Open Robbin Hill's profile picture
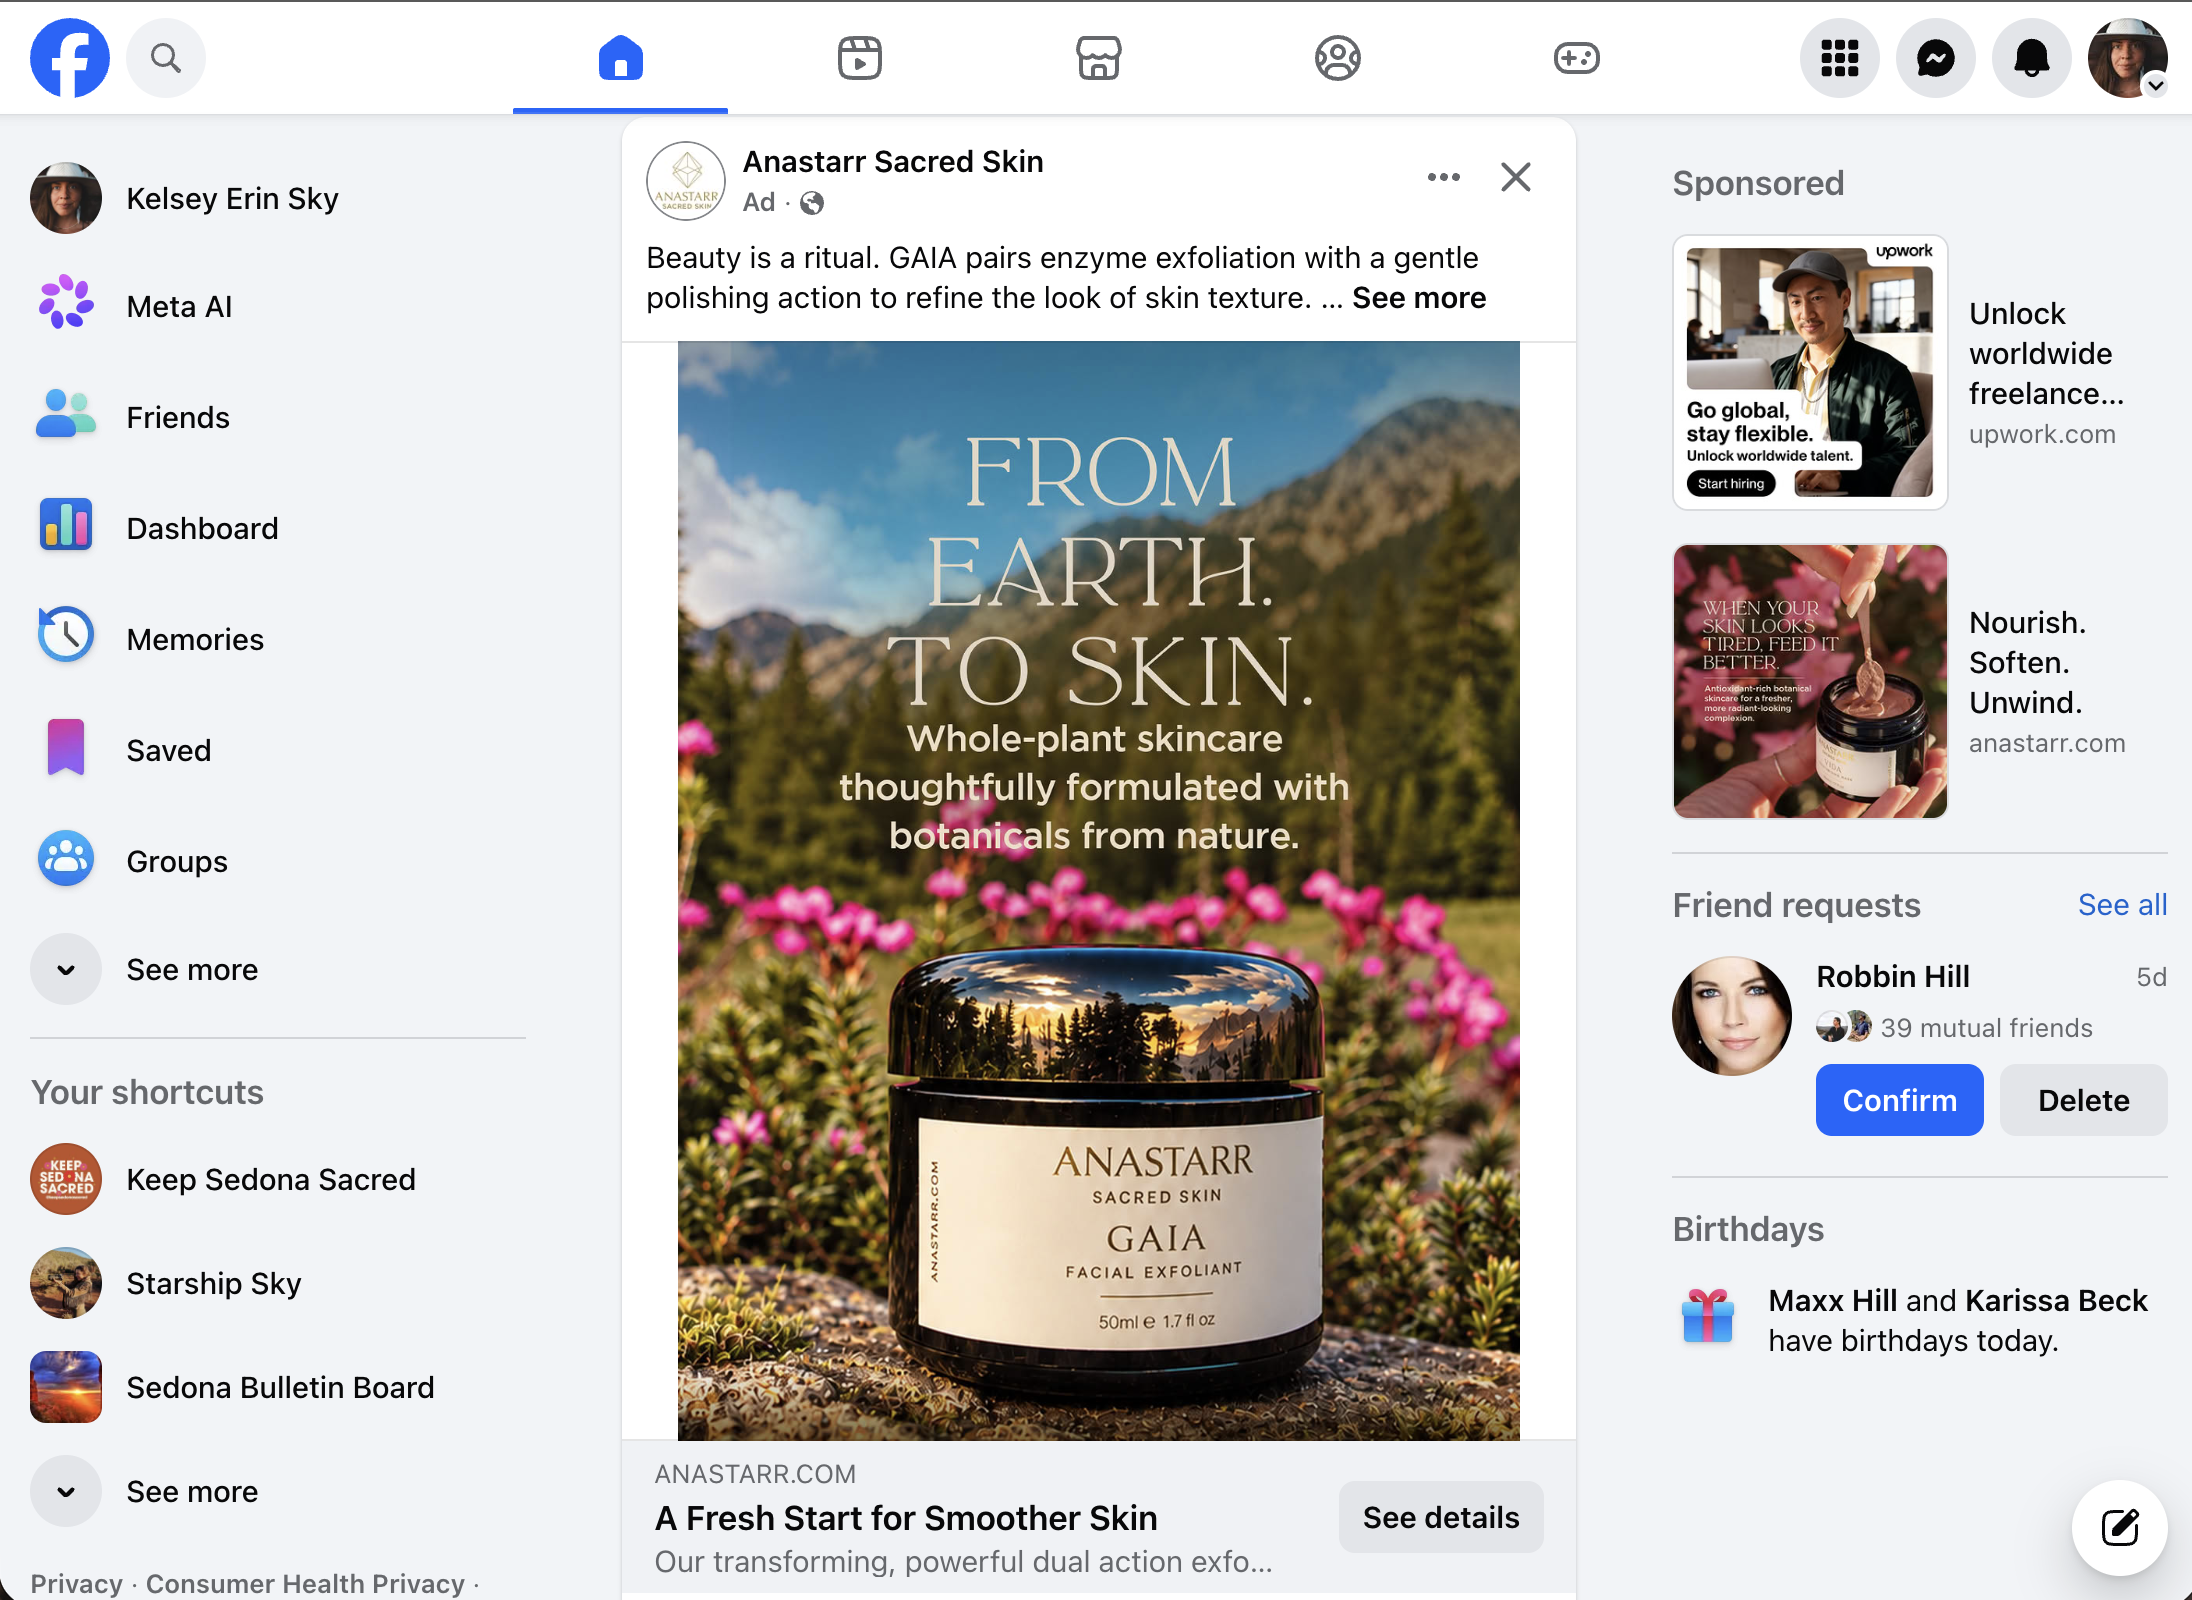This screenshot has width=2192, height=1600. point(1732,1016)
